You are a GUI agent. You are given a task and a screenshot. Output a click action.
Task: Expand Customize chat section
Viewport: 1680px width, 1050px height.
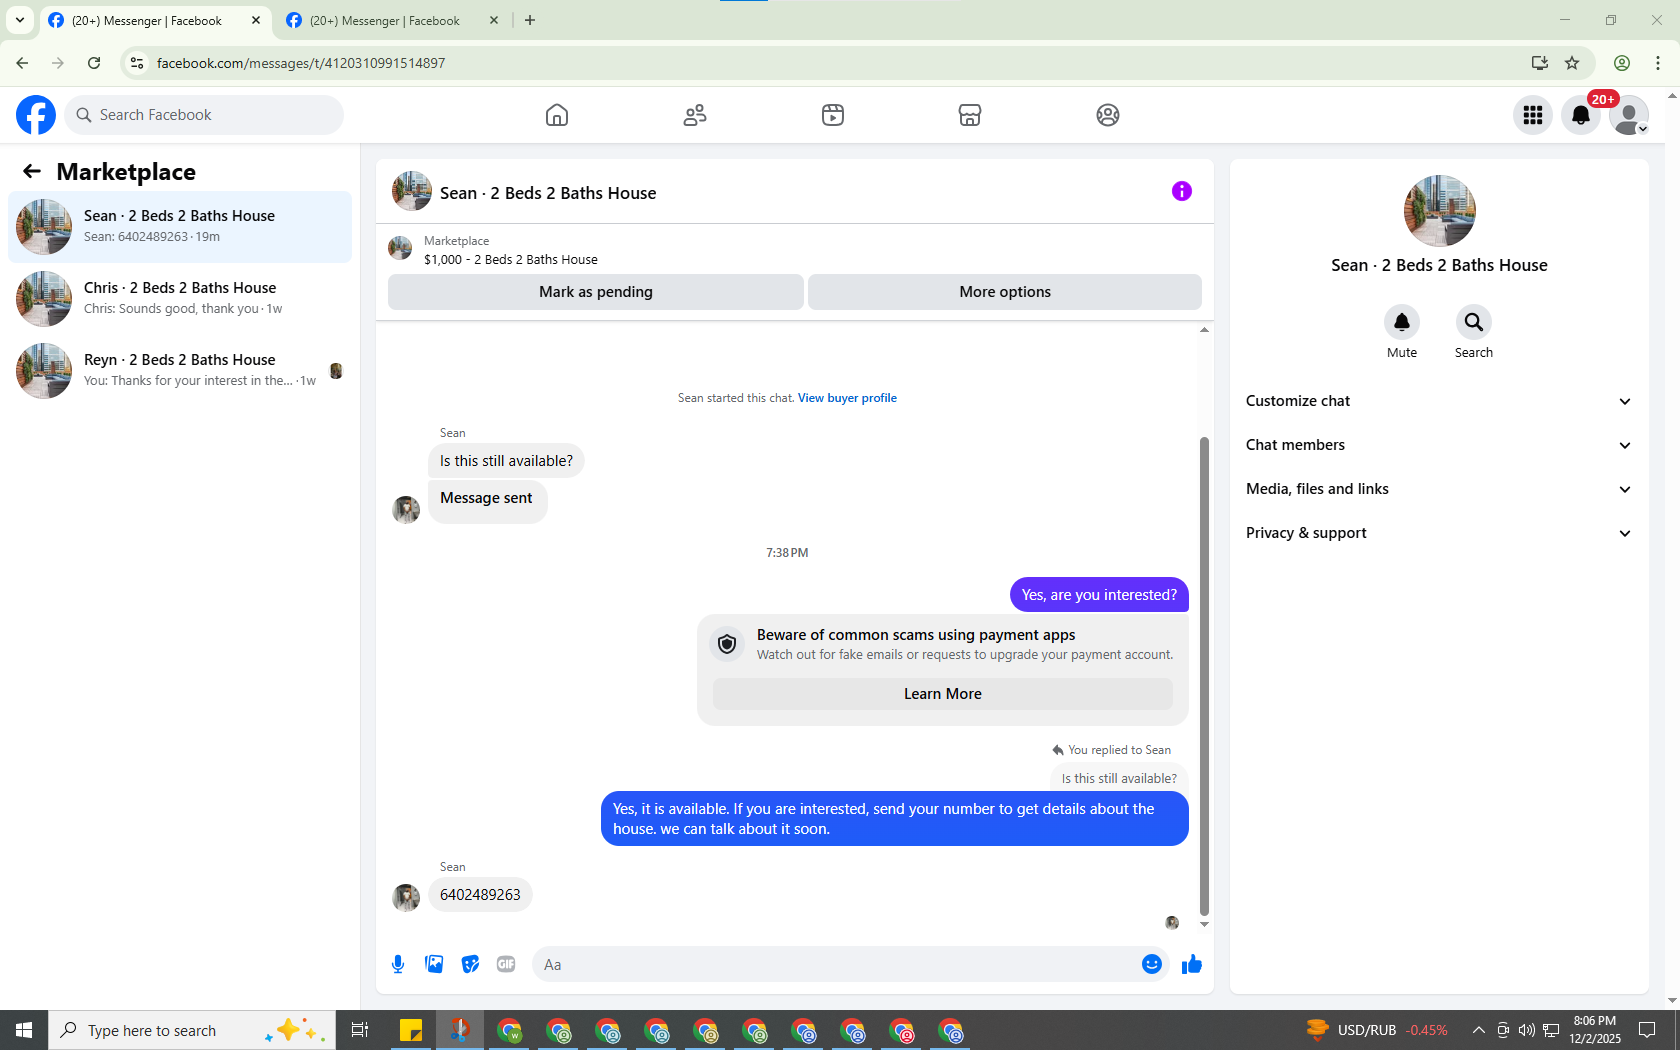pyautogui.click(x=1439, y=401)
